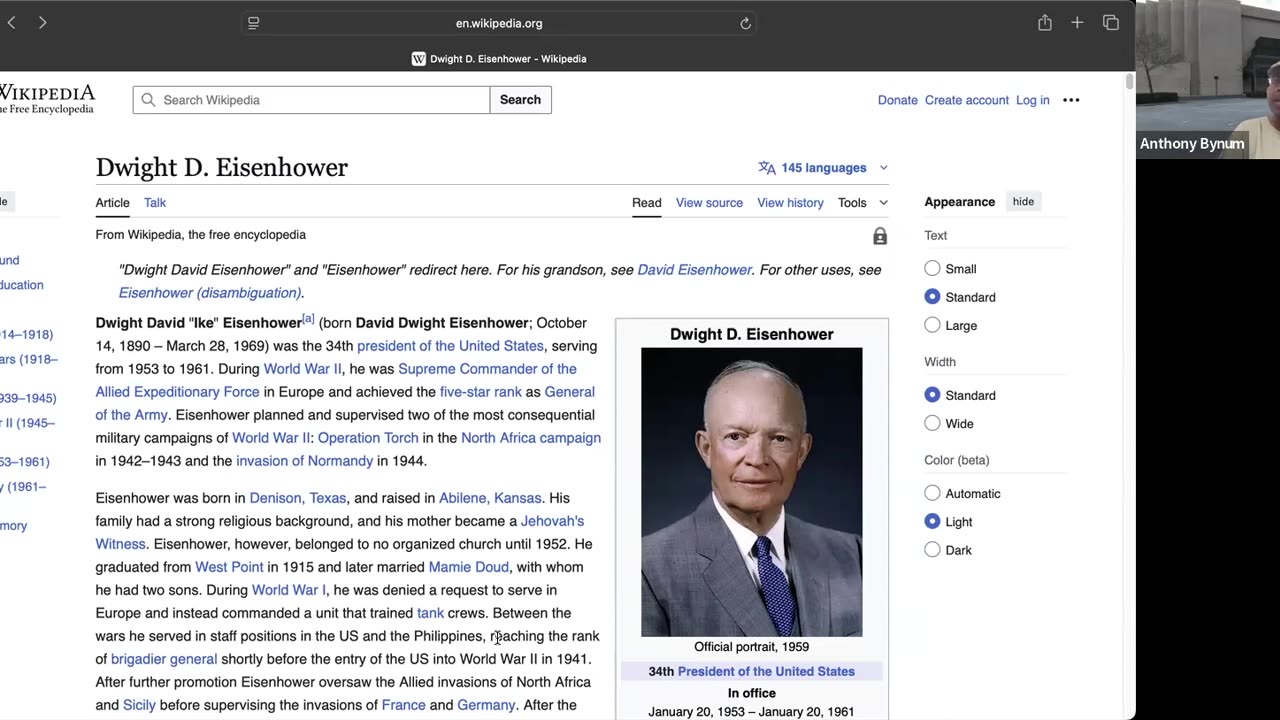The image size is (1280, 720).
Task: Open the footnote [a] reference
Action: (x=308, y=319)
